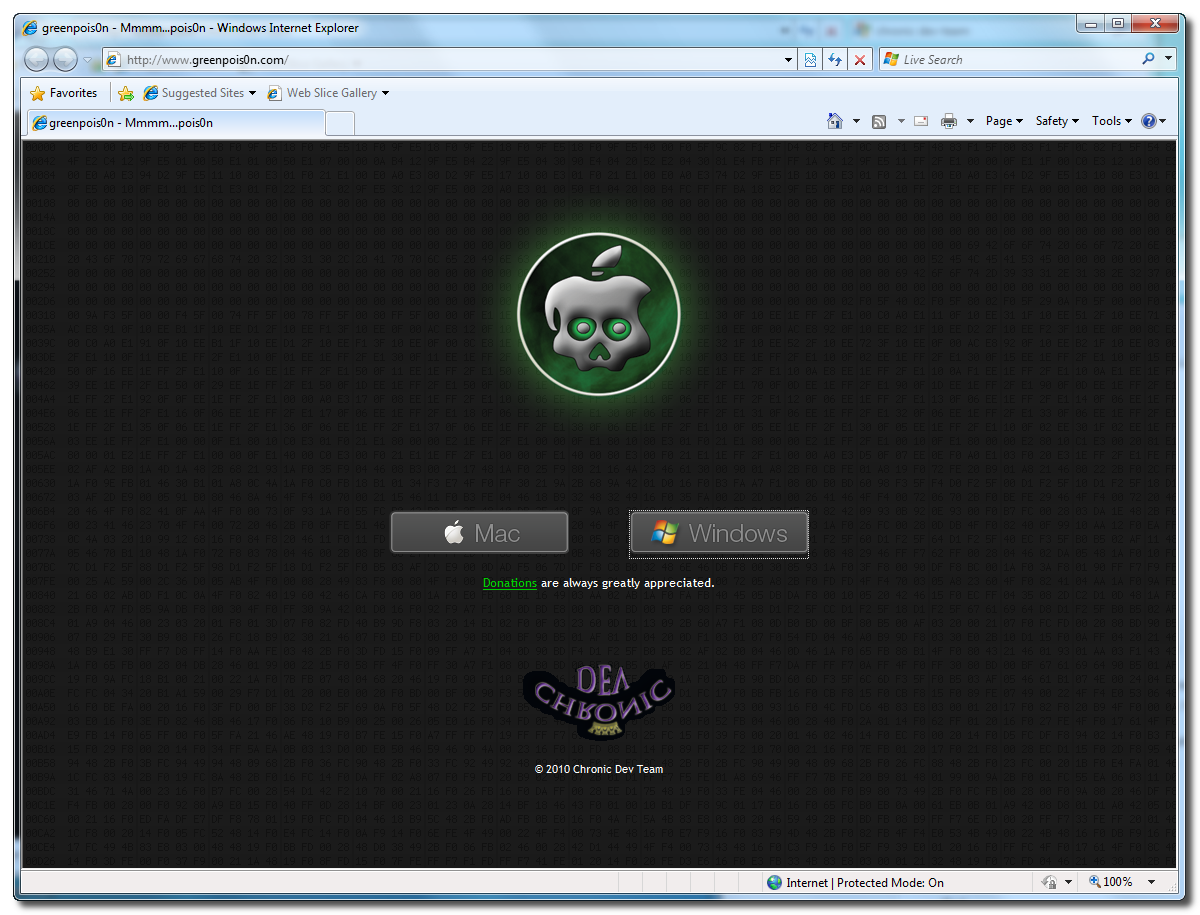Open the Donations link
Viewport: 1200px width, 915px height.
[510, 583]
